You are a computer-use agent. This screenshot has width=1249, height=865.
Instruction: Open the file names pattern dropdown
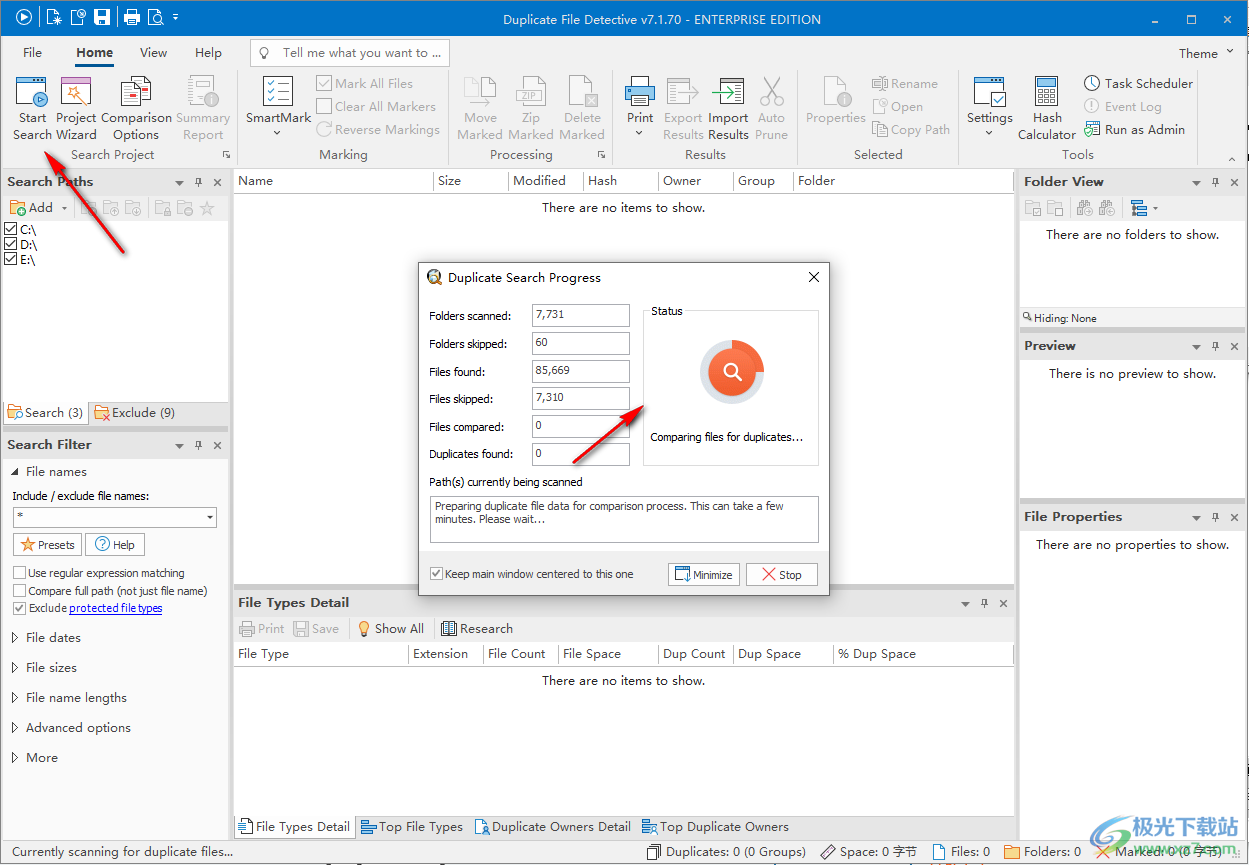pyautogui.click(x=209, y=517)
